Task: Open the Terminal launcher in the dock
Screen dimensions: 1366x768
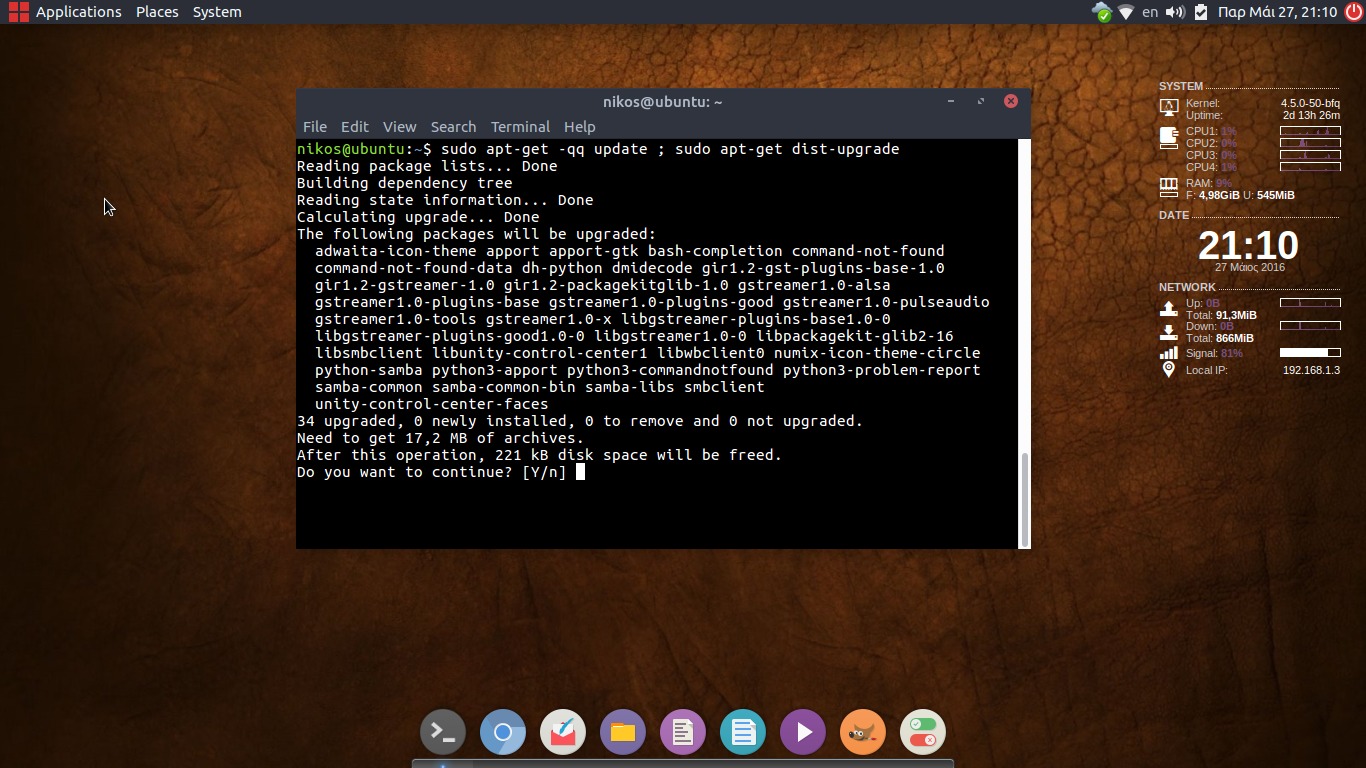Action: click(x=442, y=732)
